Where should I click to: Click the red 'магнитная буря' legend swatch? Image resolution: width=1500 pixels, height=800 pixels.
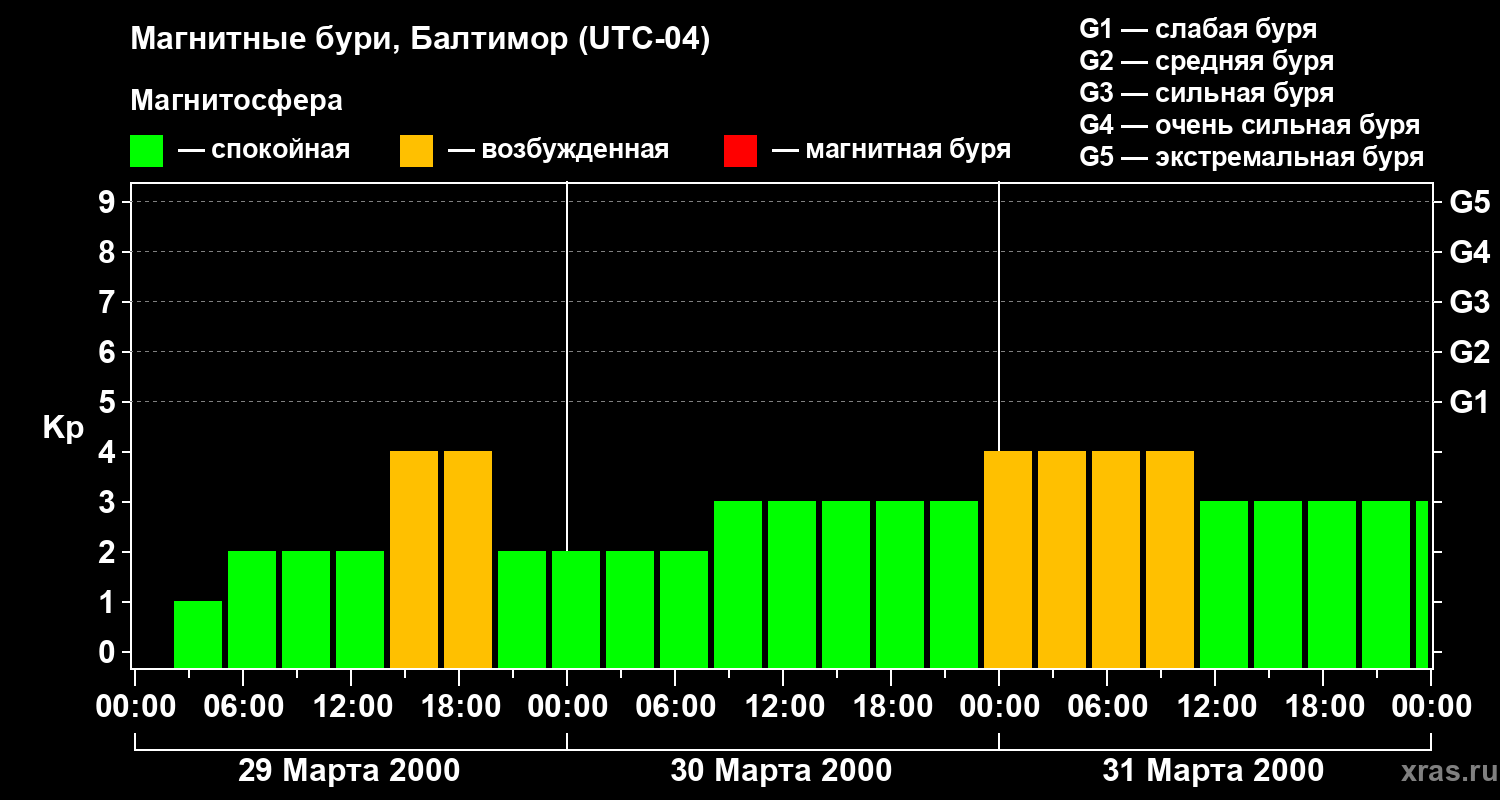[740, 151]
